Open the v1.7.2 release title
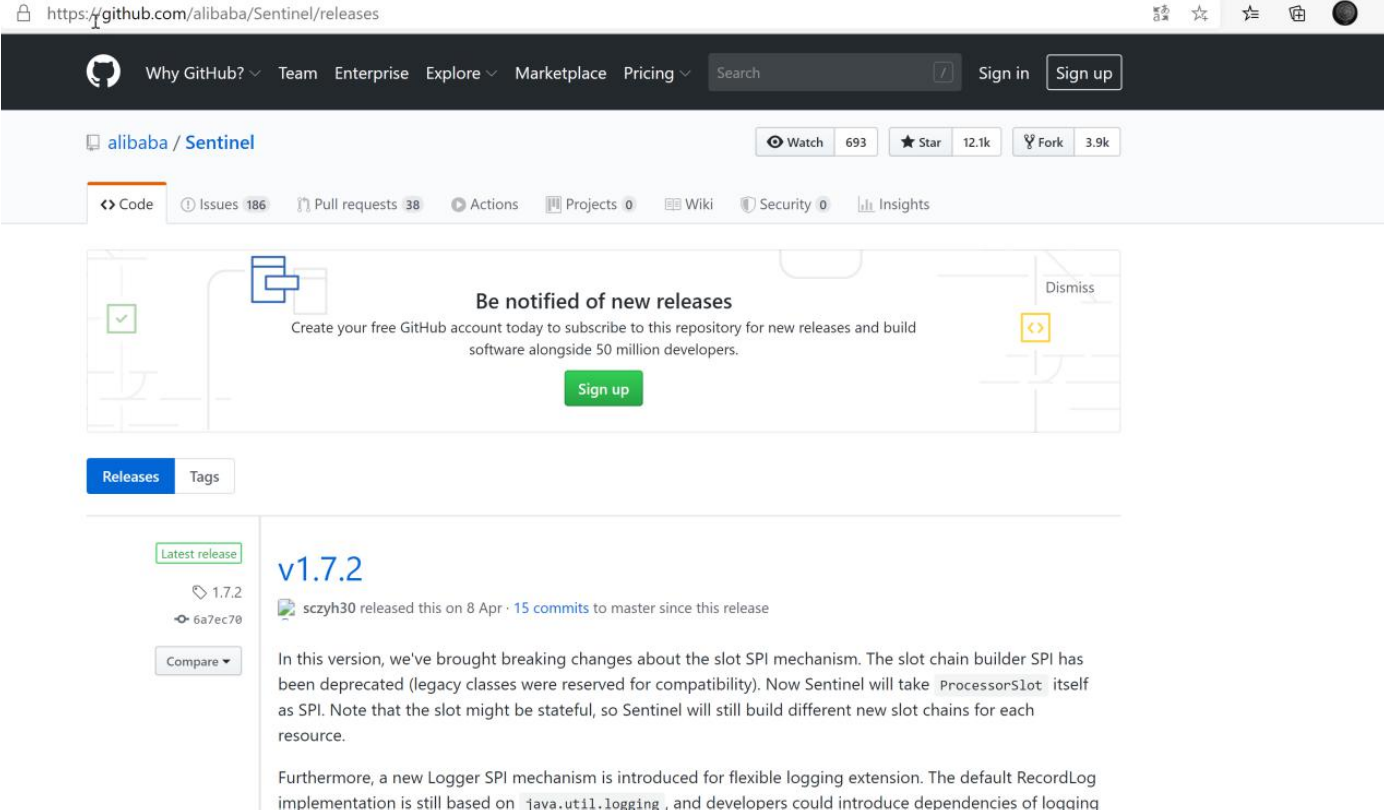The width and height of the screenshot is (1384, 810). pyautogui.click(x=320, y=569)
